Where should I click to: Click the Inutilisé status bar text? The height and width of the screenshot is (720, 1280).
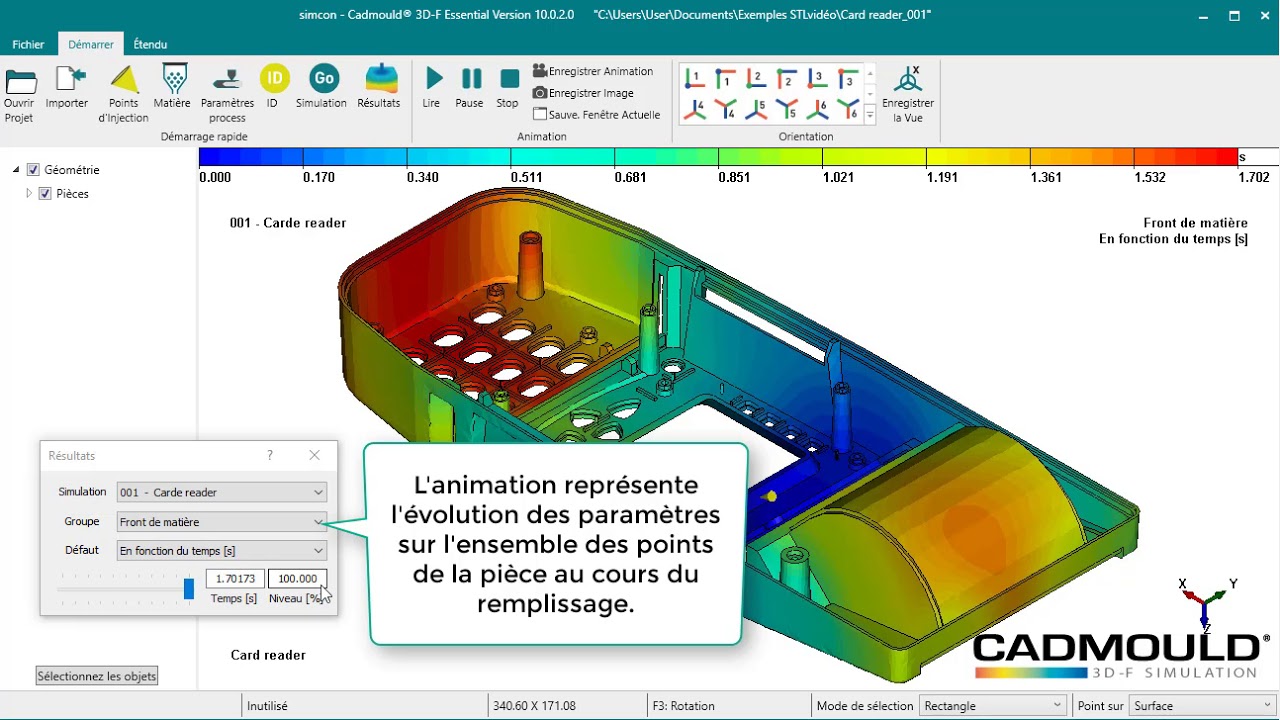267,706
